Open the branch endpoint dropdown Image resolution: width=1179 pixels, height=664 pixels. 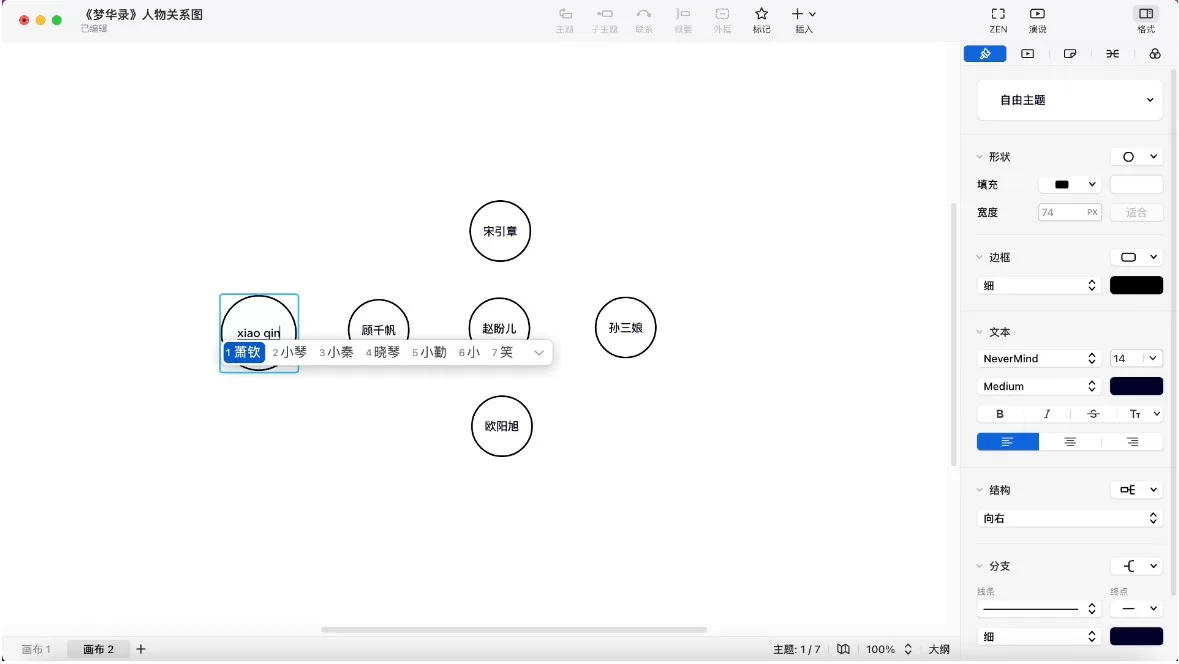coord(1137,609)
